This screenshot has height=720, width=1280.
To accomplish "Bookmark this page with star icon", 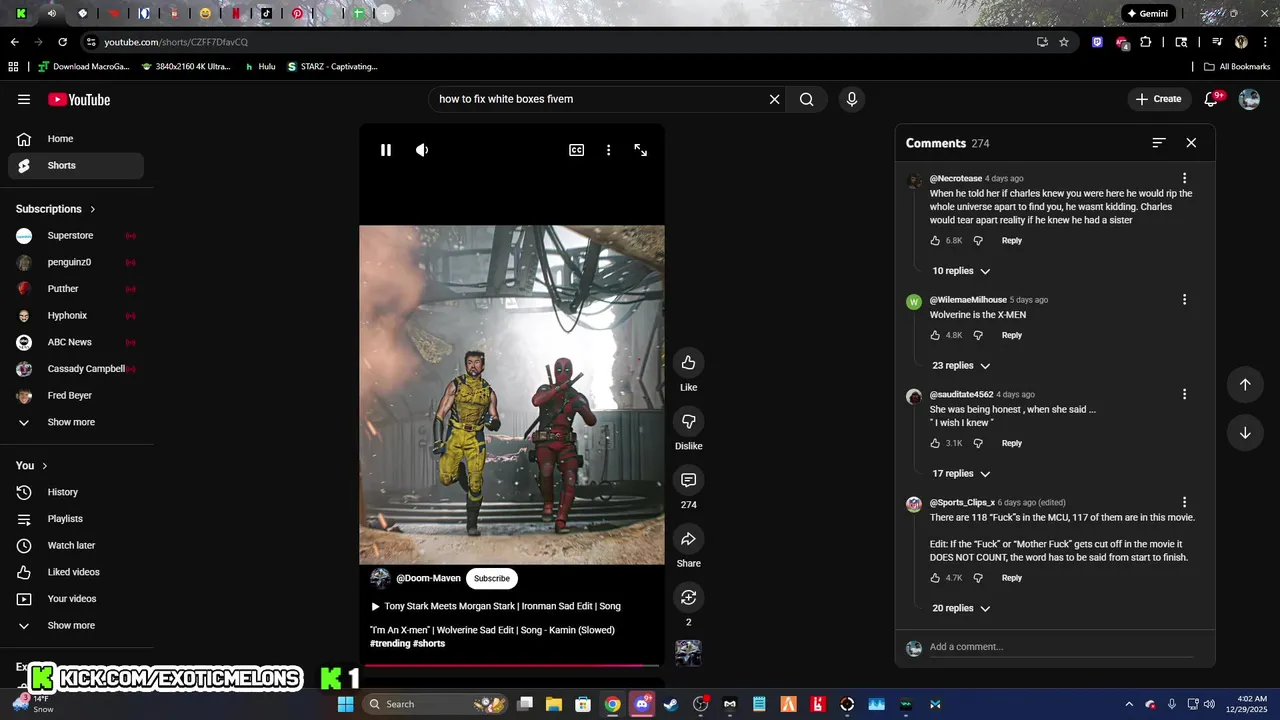I will [x=1064, y=42].
